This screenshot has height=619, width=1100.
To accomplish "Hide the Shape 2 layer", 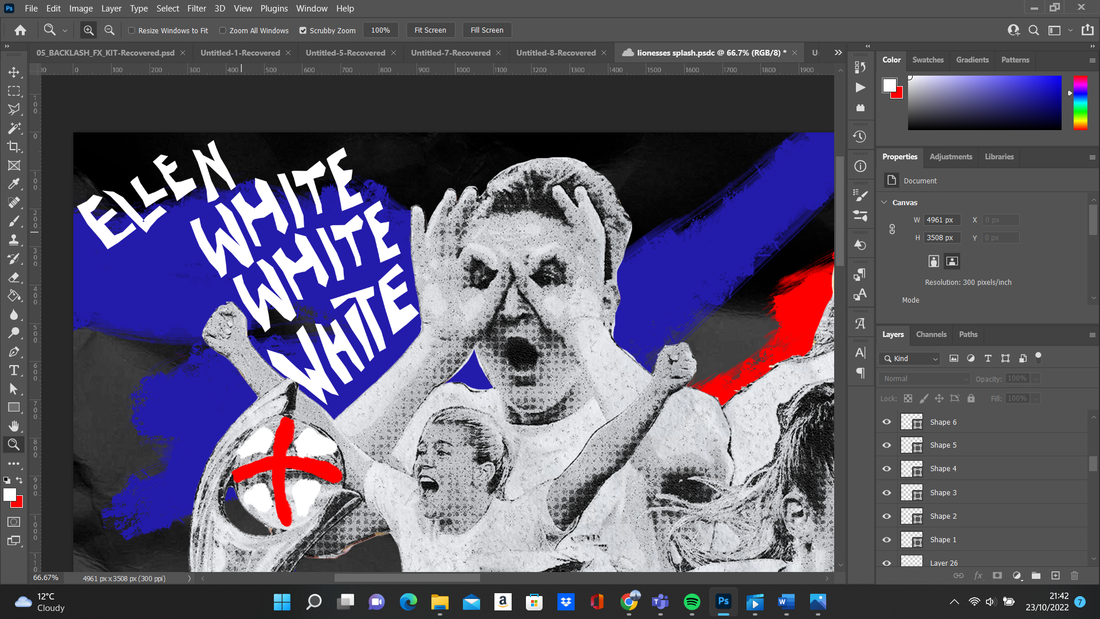I will click(887, 516).
